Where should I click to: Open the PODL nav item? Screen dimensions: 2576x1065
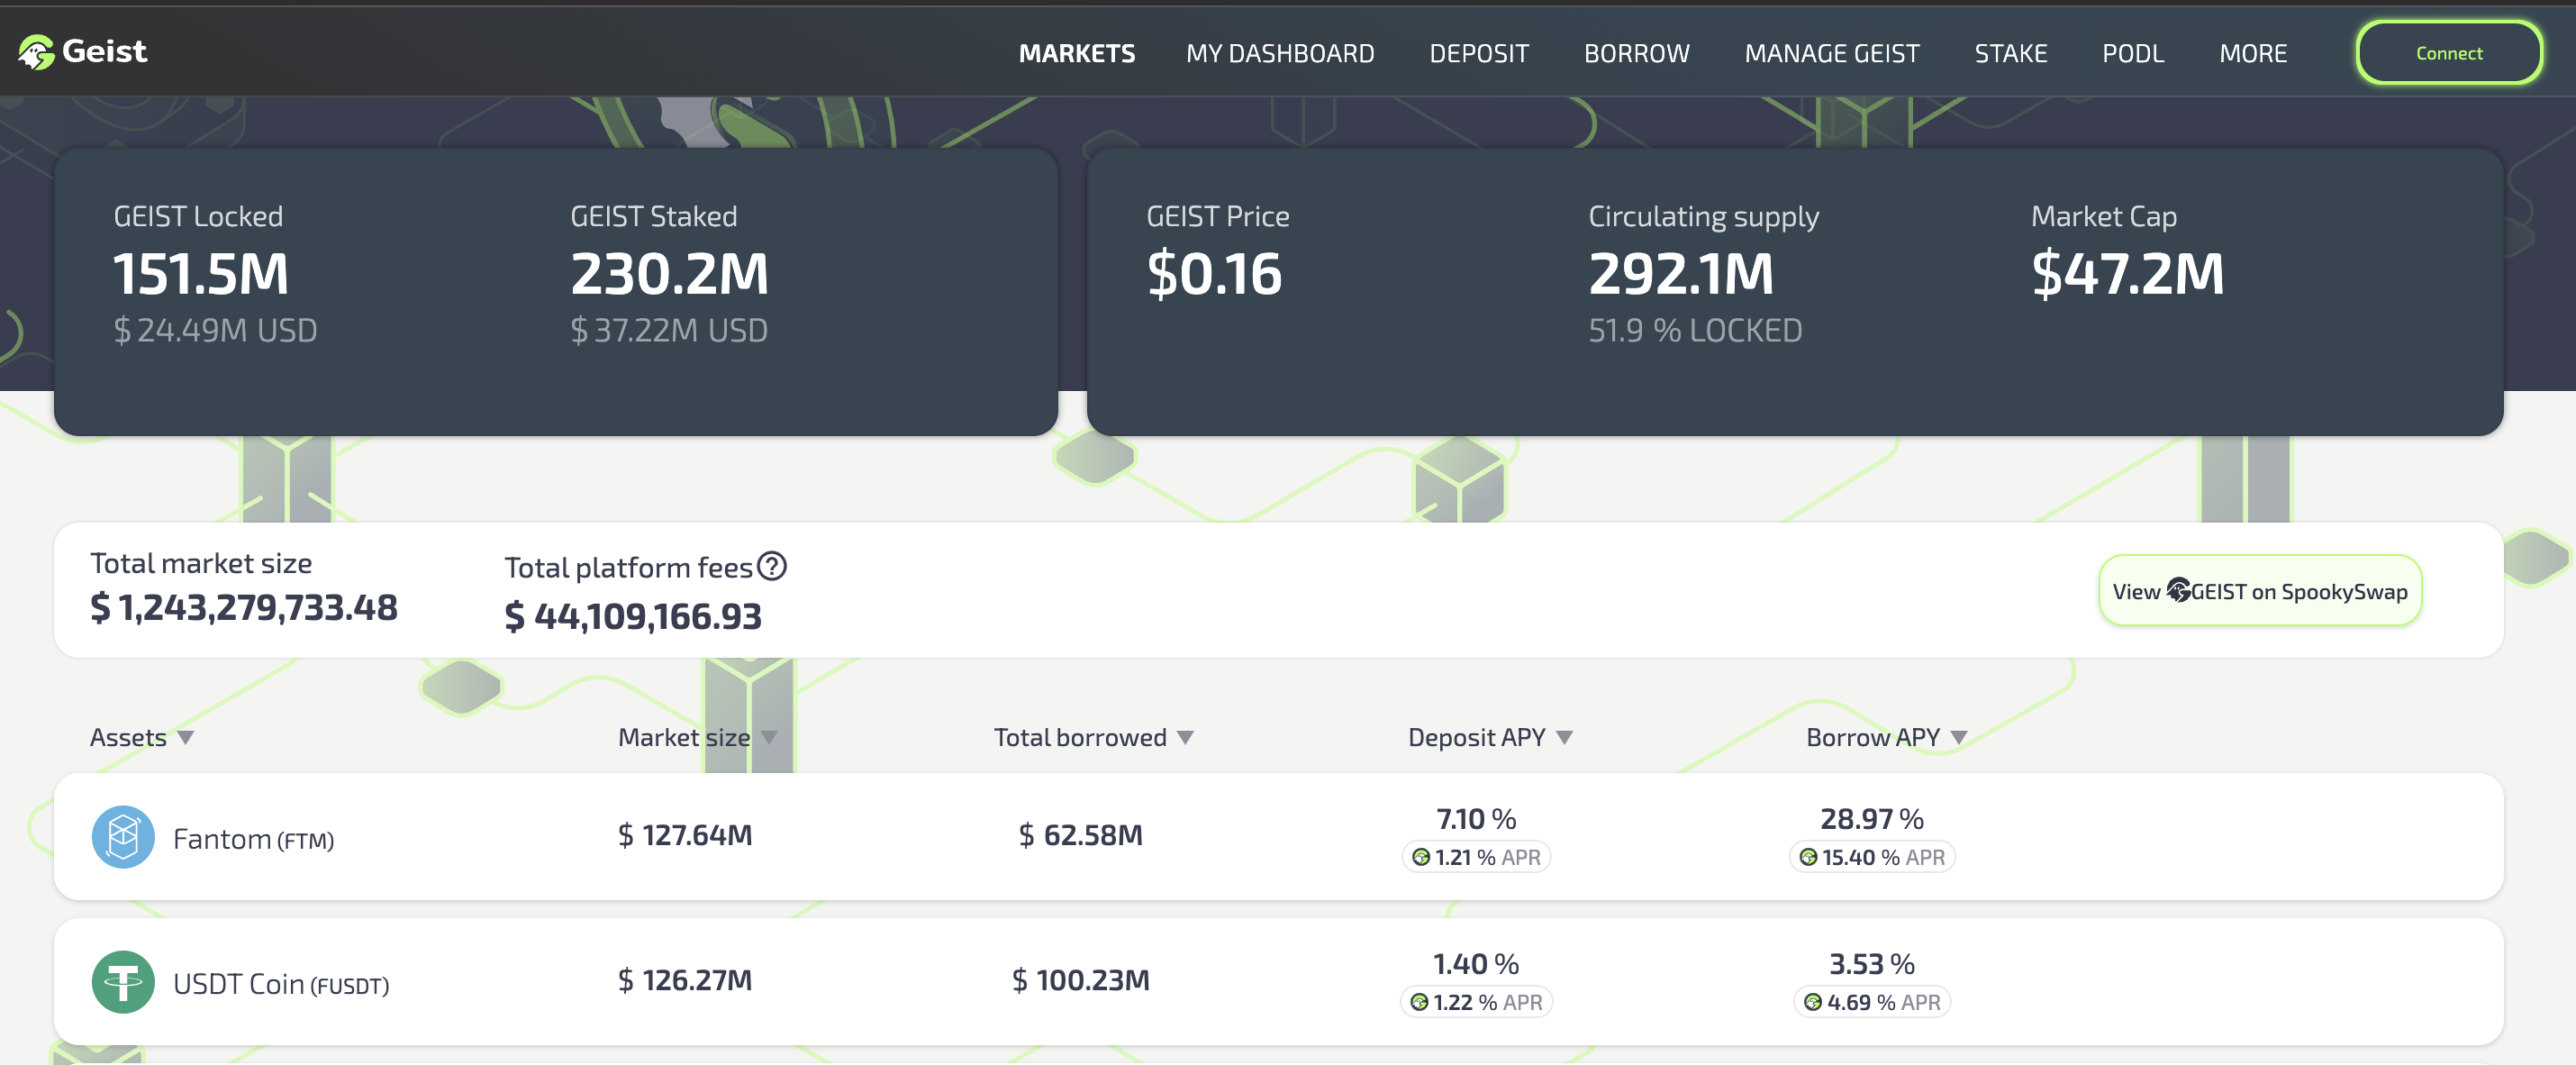[2133, 53]
